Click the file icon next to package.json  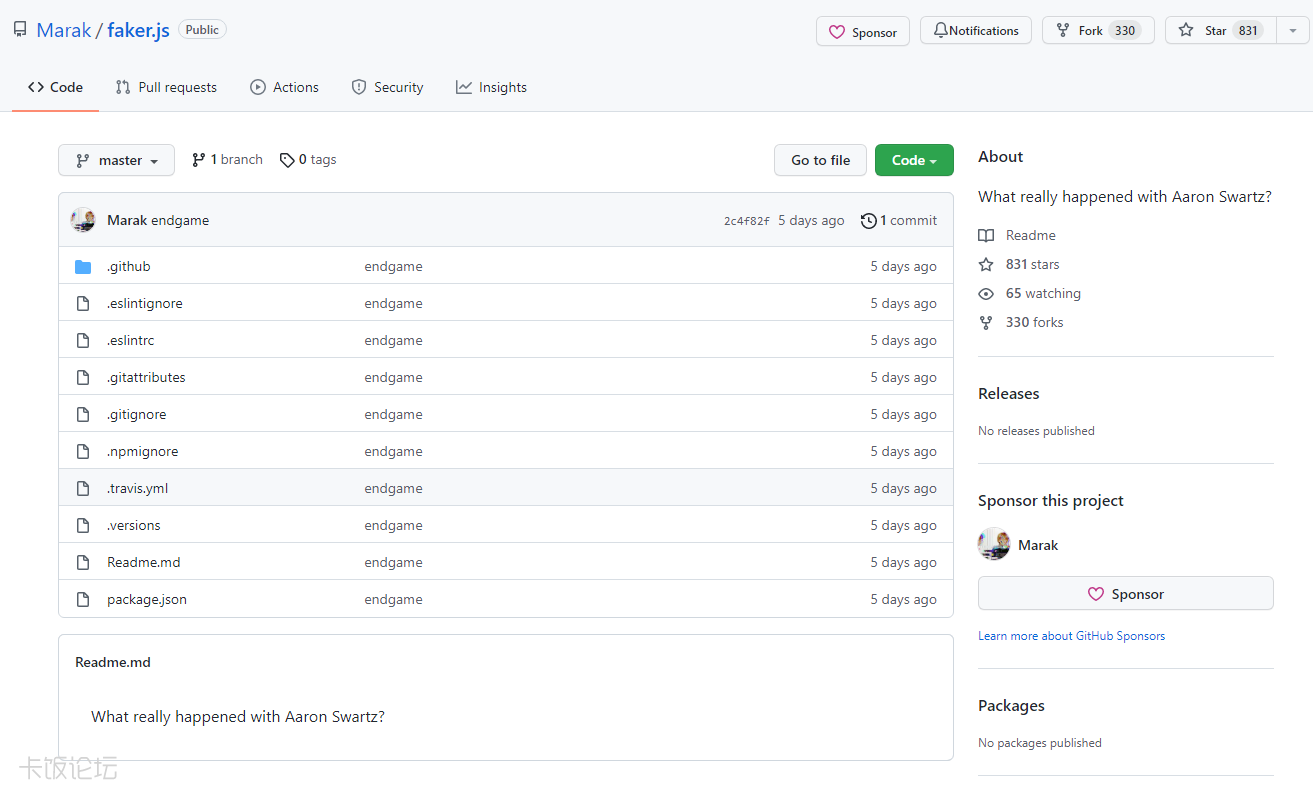click(x=83, y=600)
